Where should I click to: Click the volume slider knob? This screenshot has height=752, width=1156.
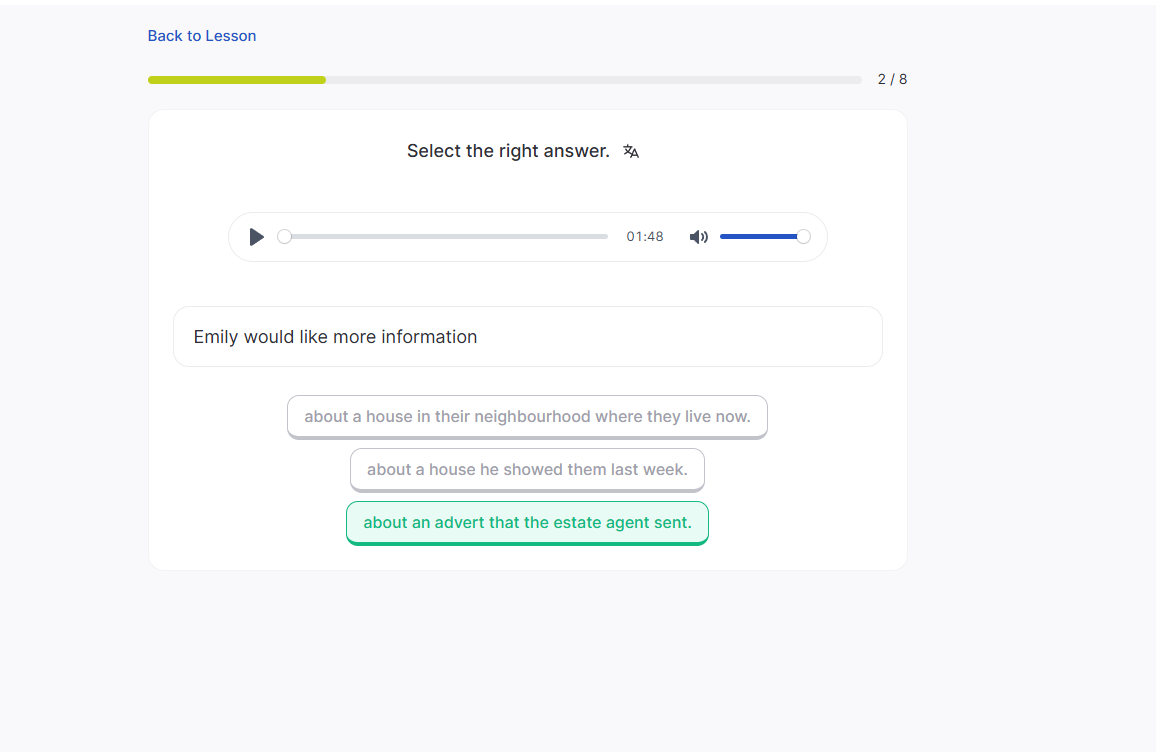coord(803,237)
